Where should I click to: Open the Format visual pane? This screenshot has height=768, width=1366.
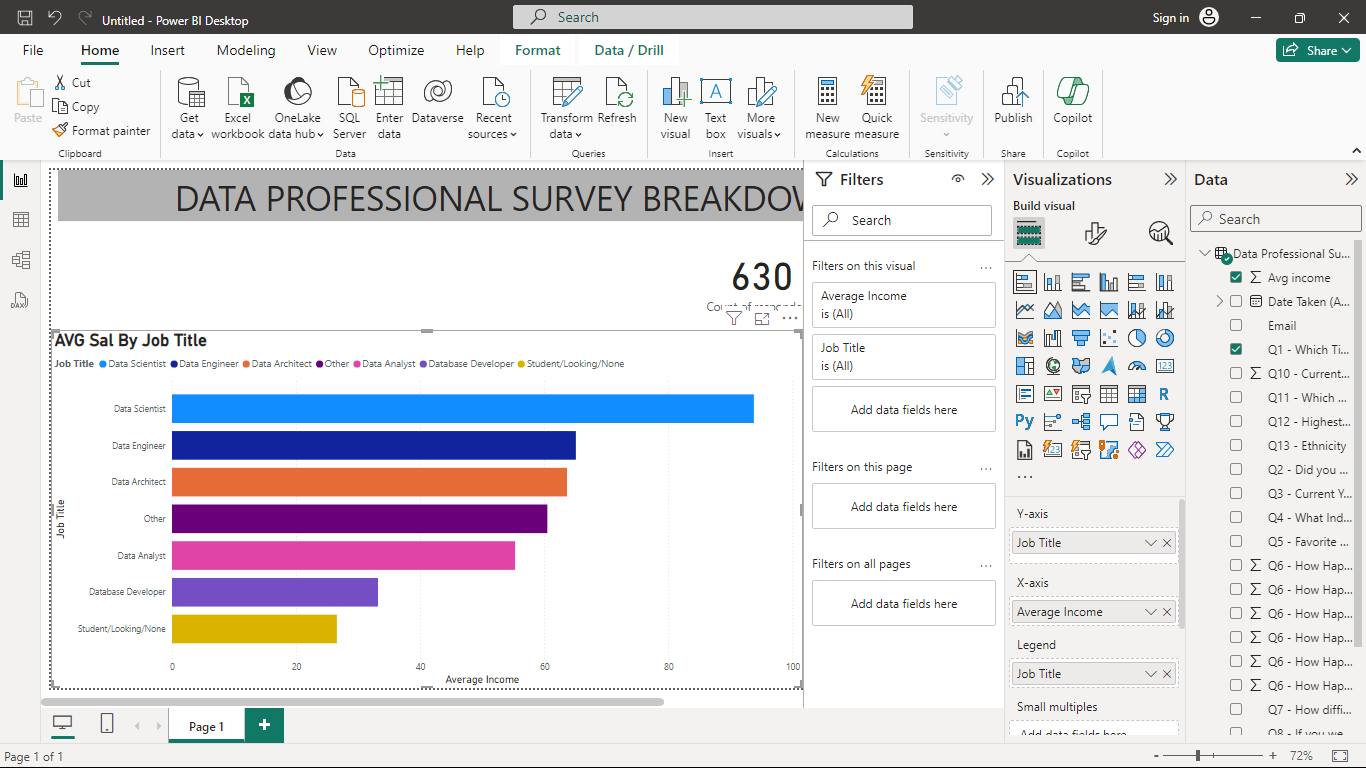click(x=1095, y=234)
